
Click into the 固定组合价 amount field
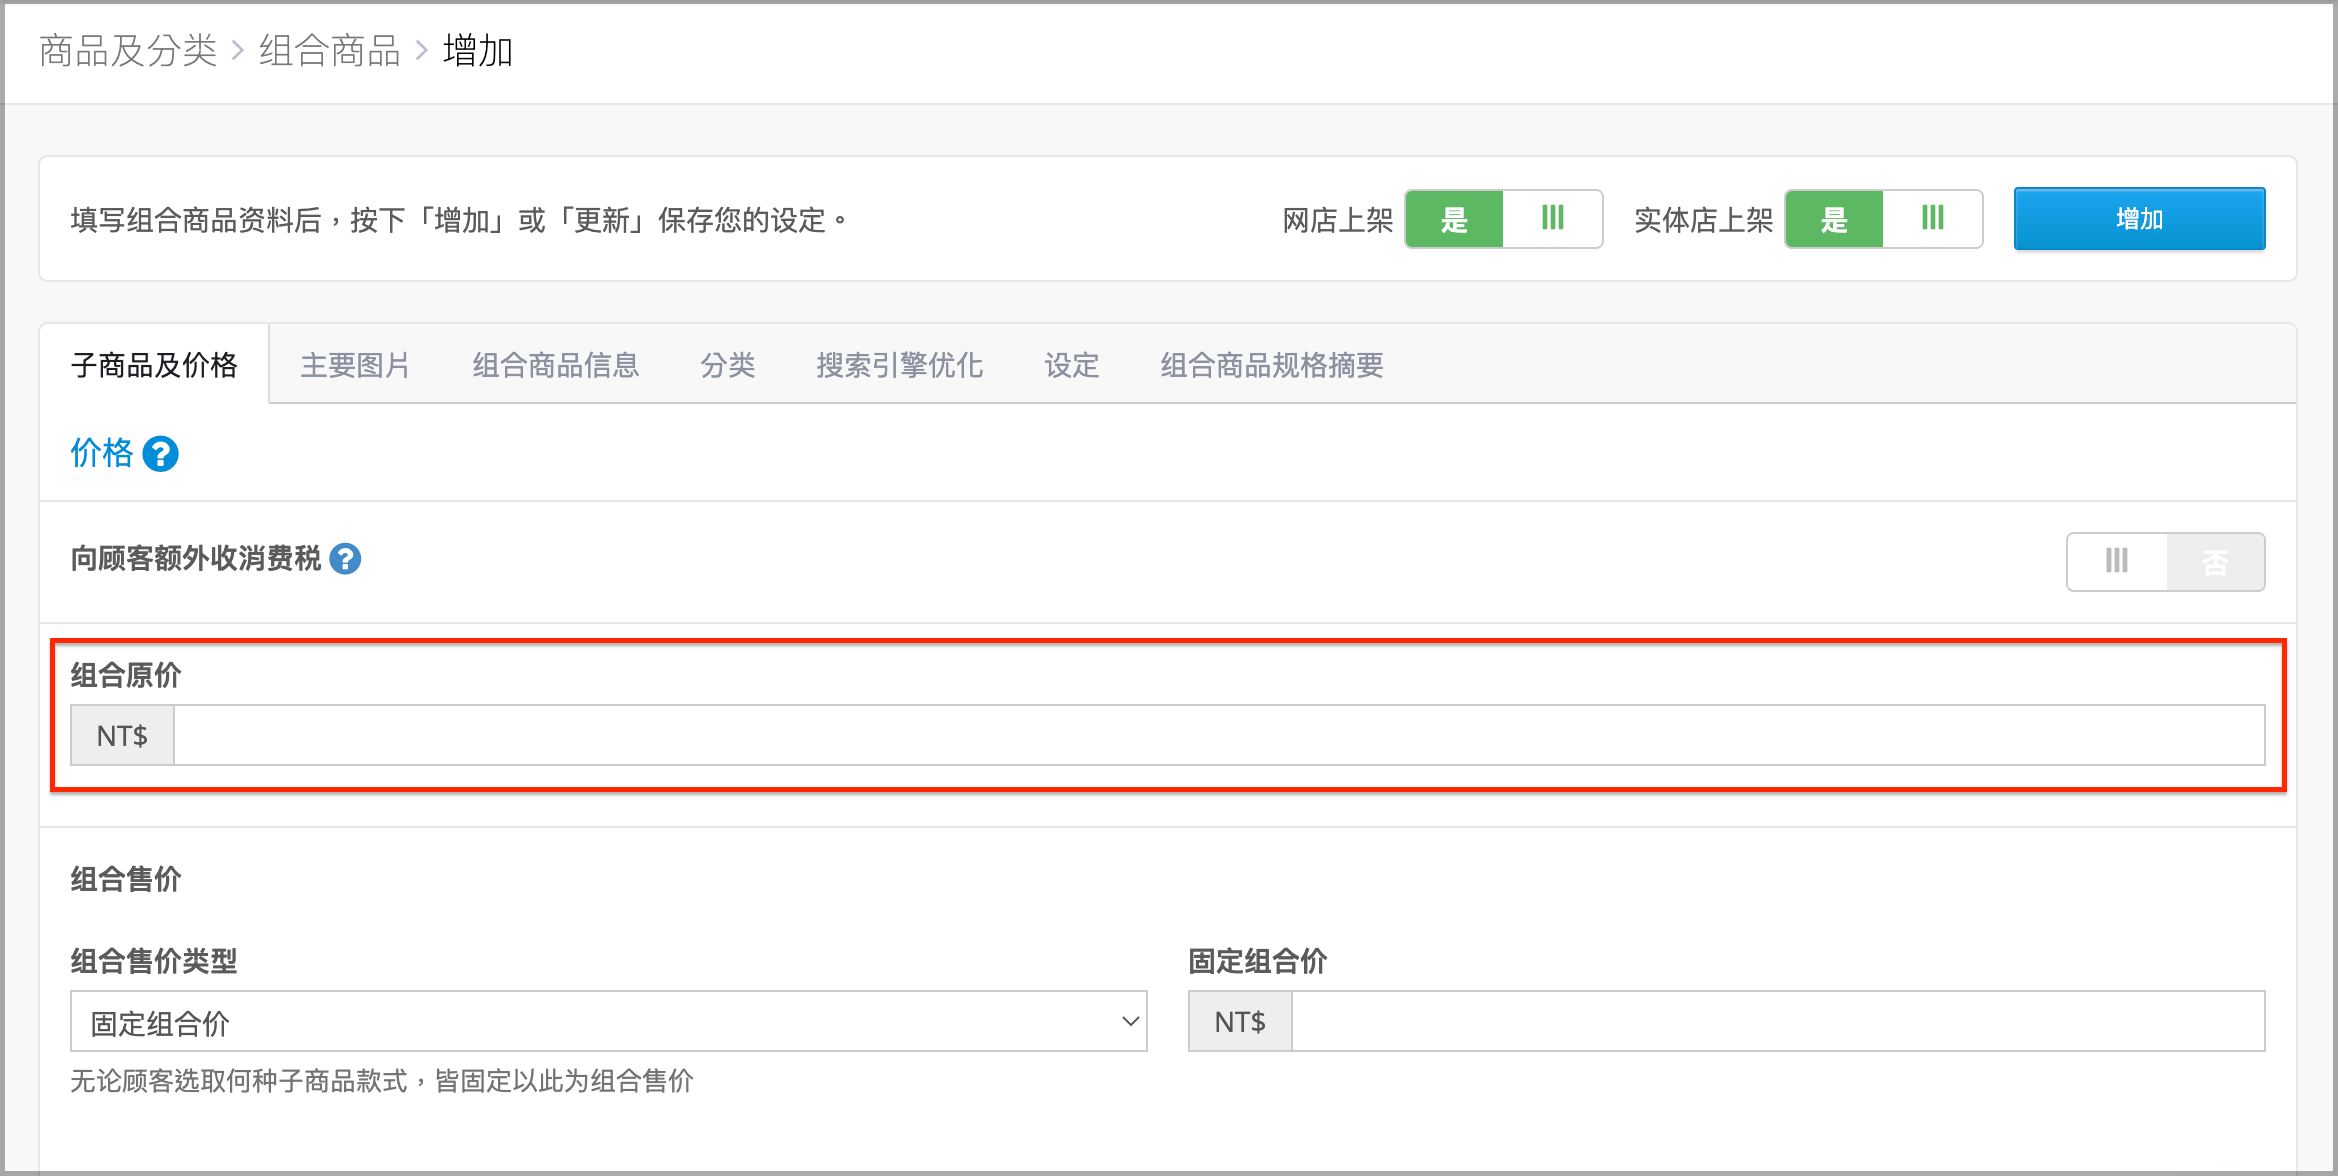tap(1778, 1021)
